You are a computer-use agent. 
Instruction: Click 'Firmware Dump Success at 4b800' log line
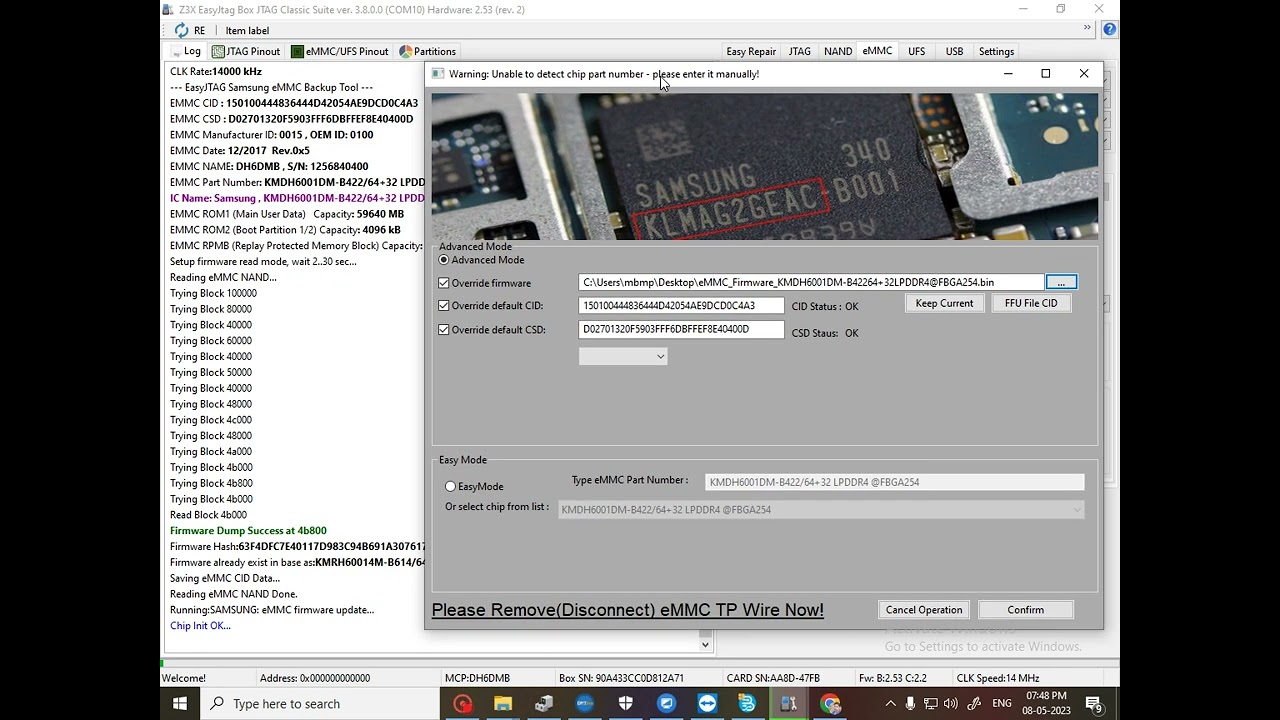[248, 531]
